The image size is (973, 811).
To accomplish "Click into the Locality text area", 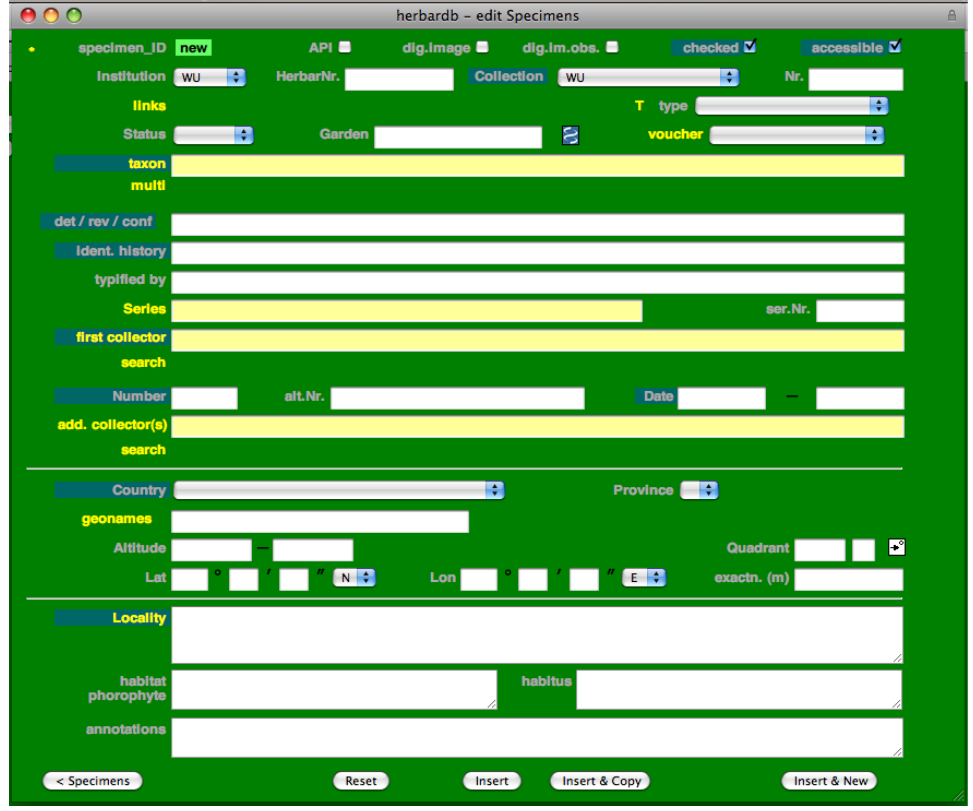I will click(x=537, y=635).
